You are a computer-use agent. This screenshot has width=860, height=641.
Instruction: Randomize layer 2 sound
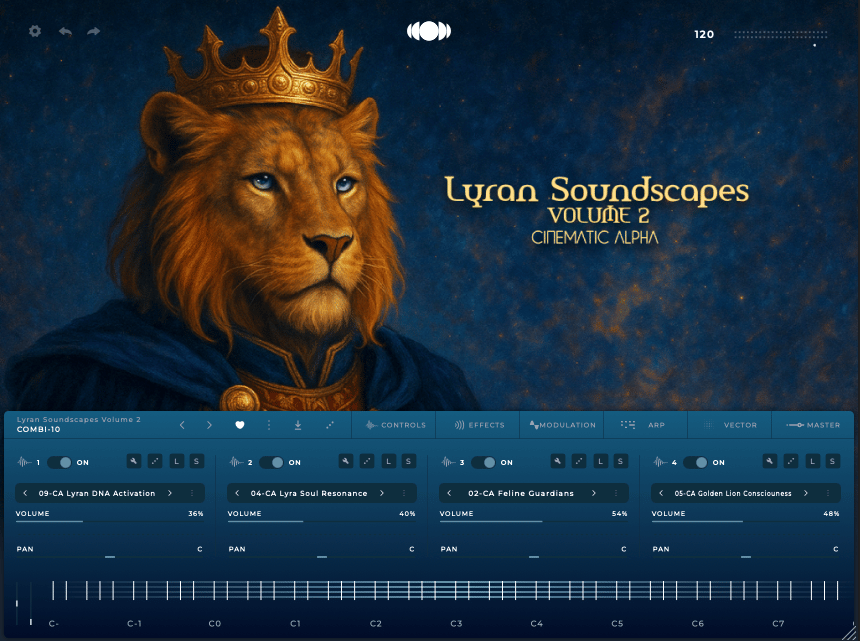click(x=367, y=461)
